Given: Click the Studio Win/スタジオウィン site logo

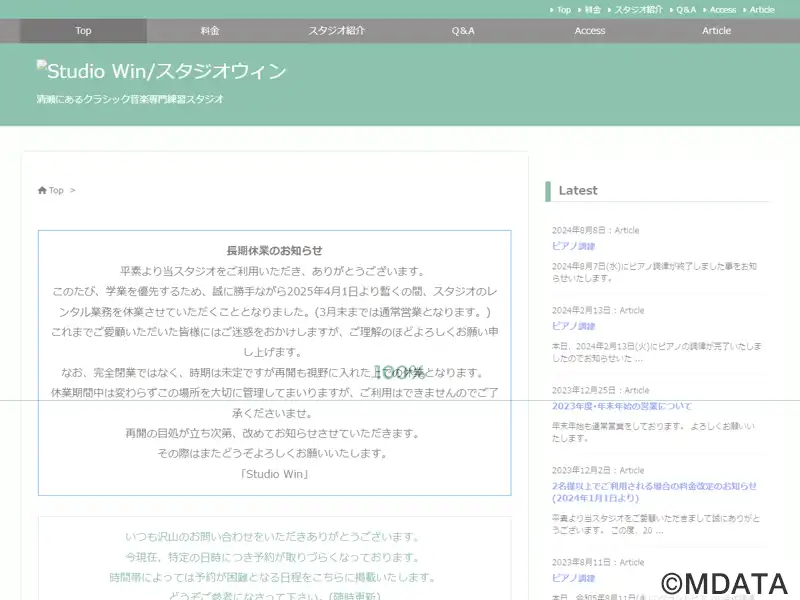Looking at the screenshot, I should [161, 71].
